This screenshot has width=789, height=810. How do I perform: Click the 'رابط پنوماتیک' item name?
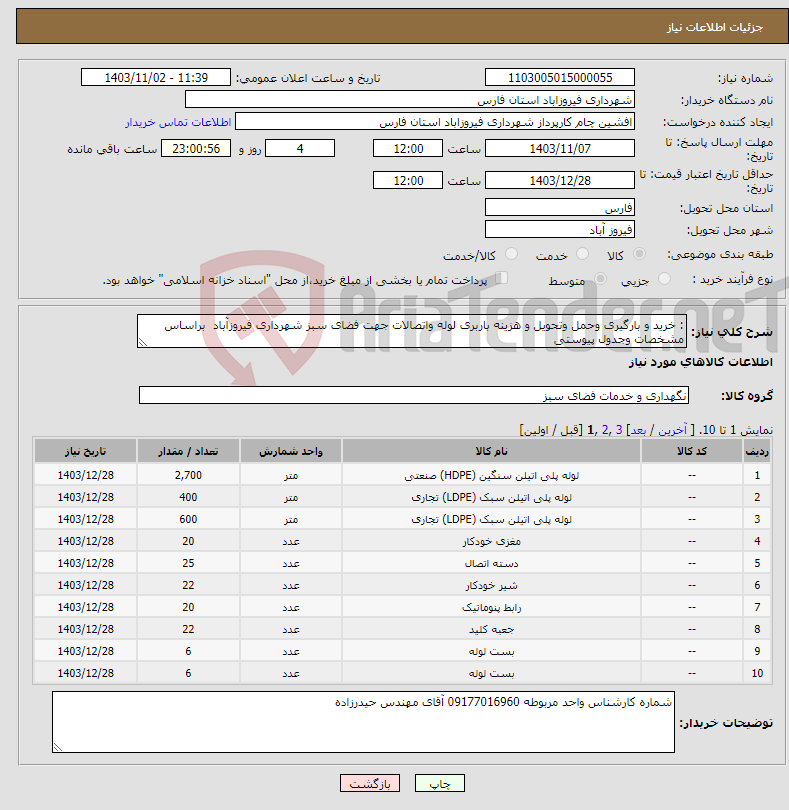click(x=491, y=608)
